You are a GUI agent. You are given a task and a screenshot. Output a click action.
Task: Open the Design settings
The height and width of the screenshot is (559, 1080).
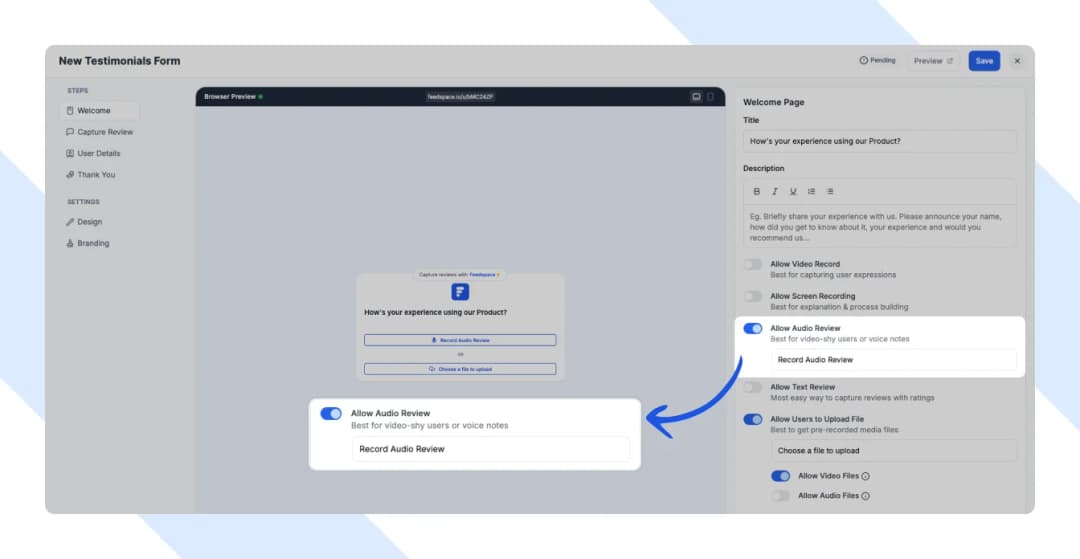pos(84,222)
